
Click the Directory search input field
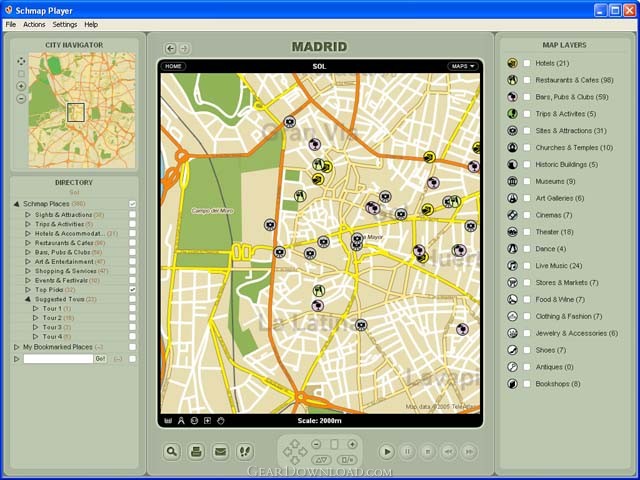[58, 359]
